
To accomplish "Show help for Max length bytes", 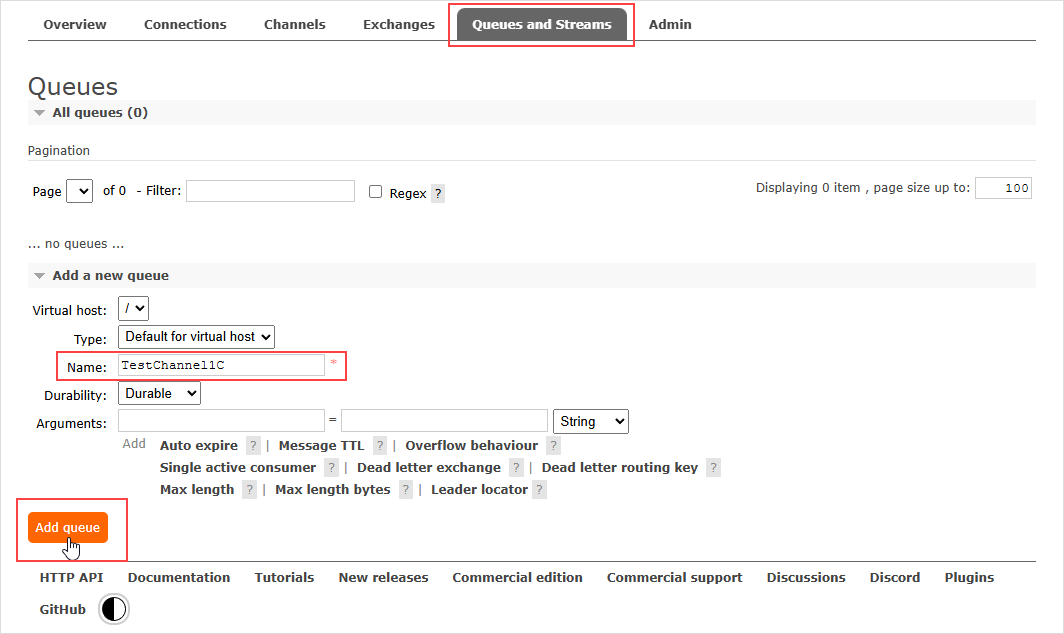I will [x=406, y=490].
